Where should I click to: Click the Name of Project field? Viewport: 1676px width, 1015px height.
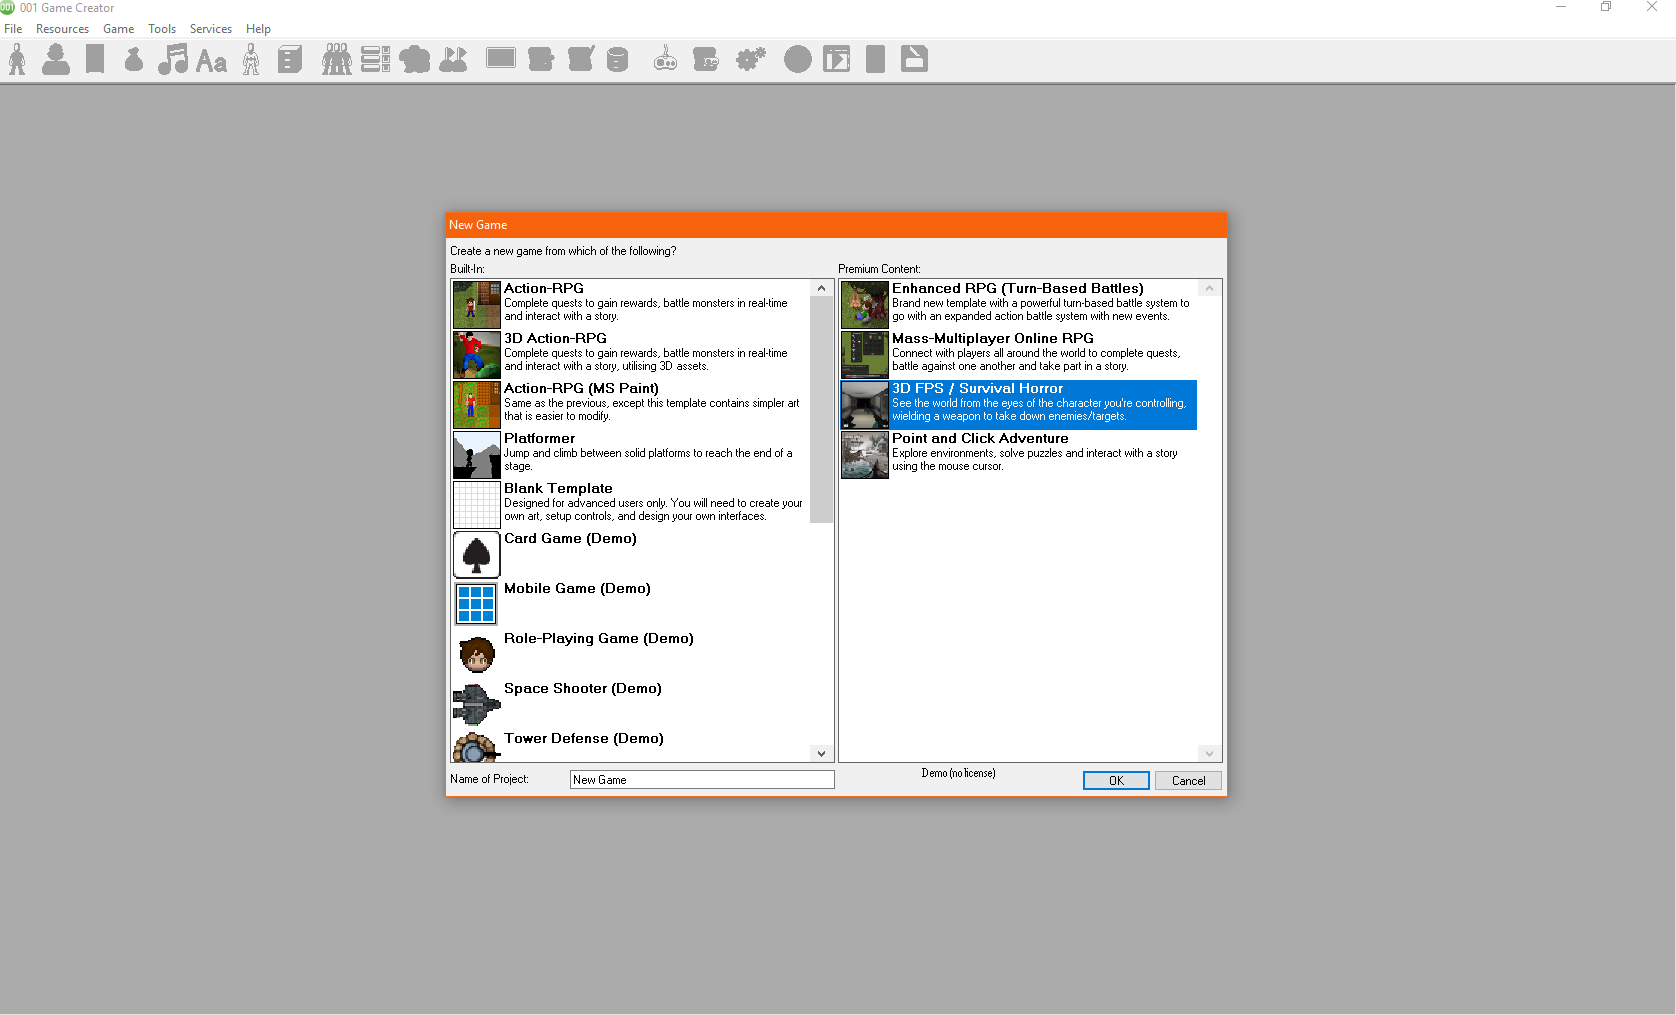click(702, 780)
